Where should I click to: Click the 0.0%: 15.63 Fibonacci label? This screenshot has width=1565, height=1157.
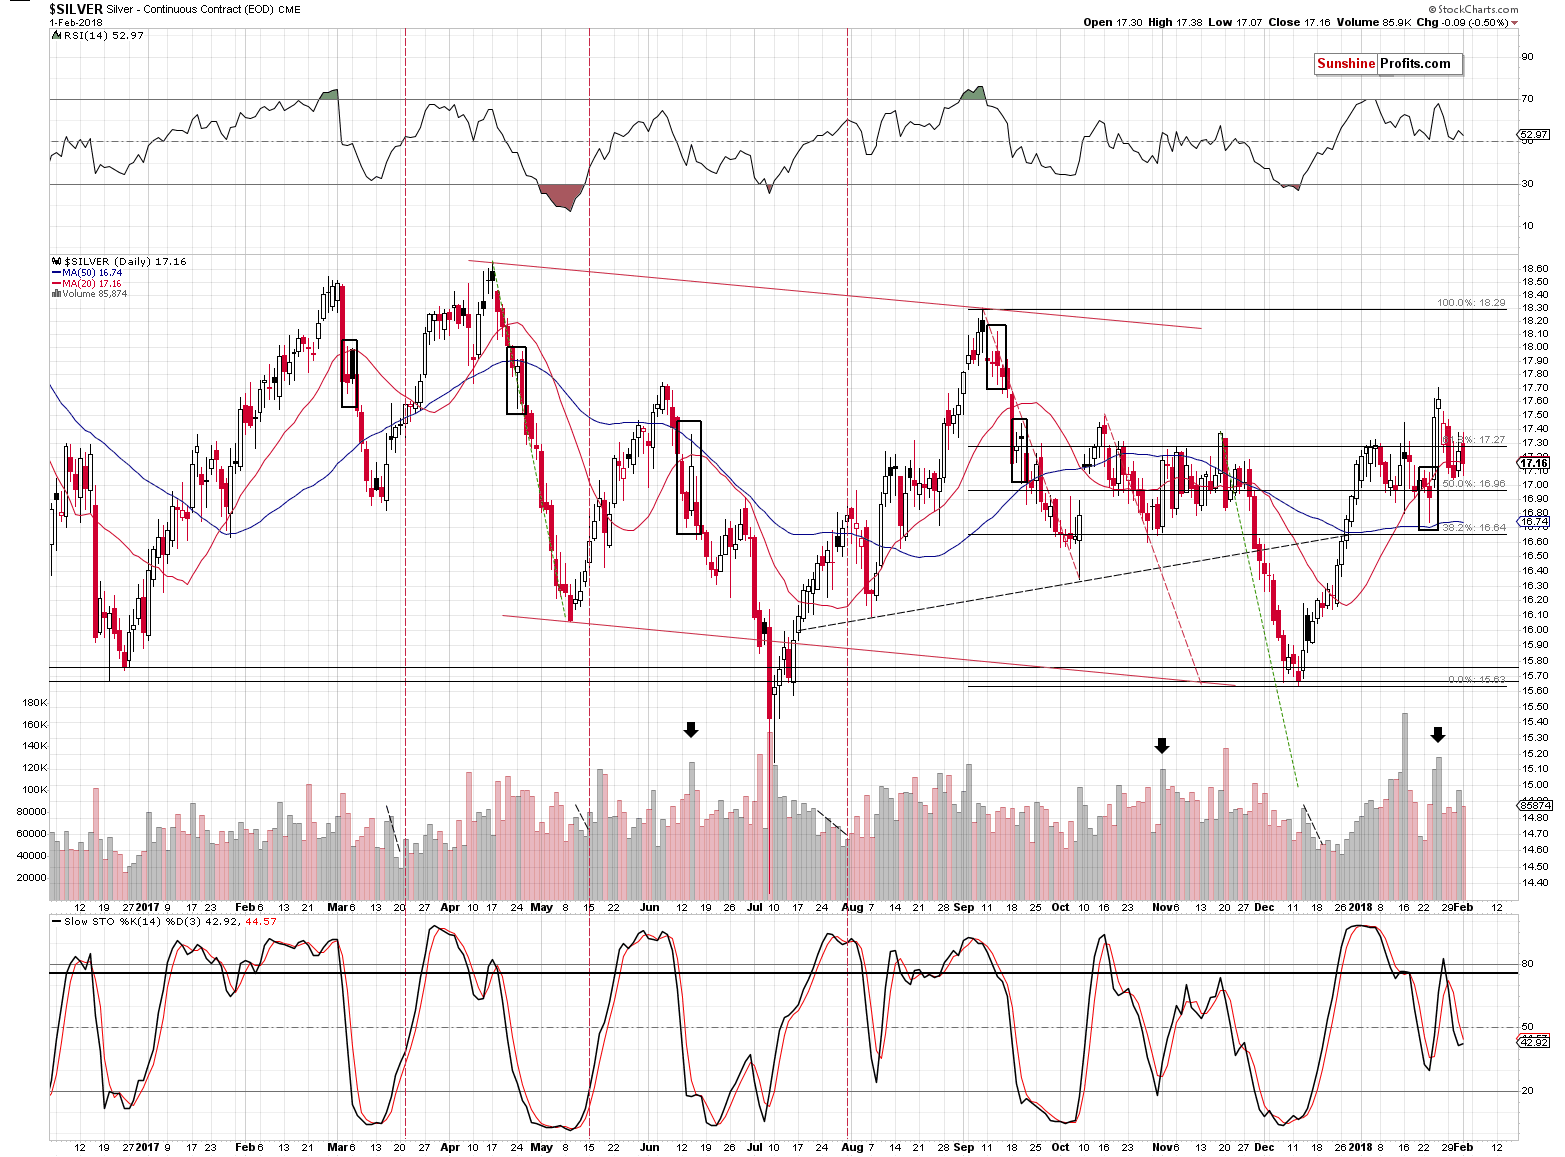coord(1476,679)
